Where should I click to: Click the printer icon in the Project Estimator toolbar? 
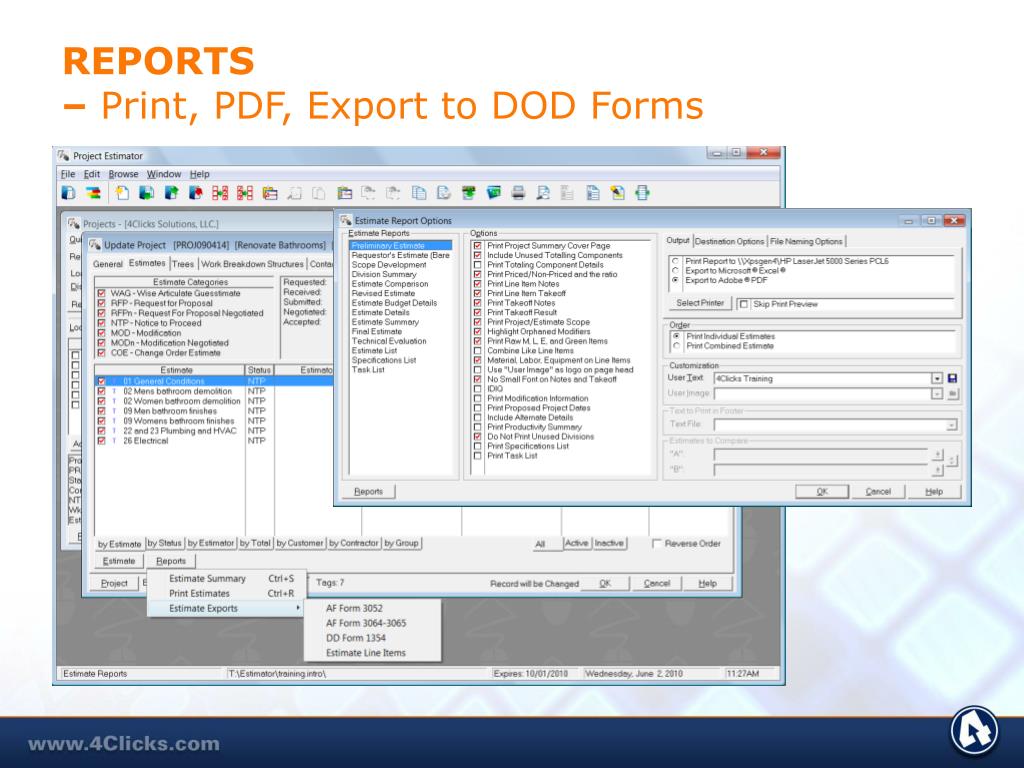(x=519, y=193)
